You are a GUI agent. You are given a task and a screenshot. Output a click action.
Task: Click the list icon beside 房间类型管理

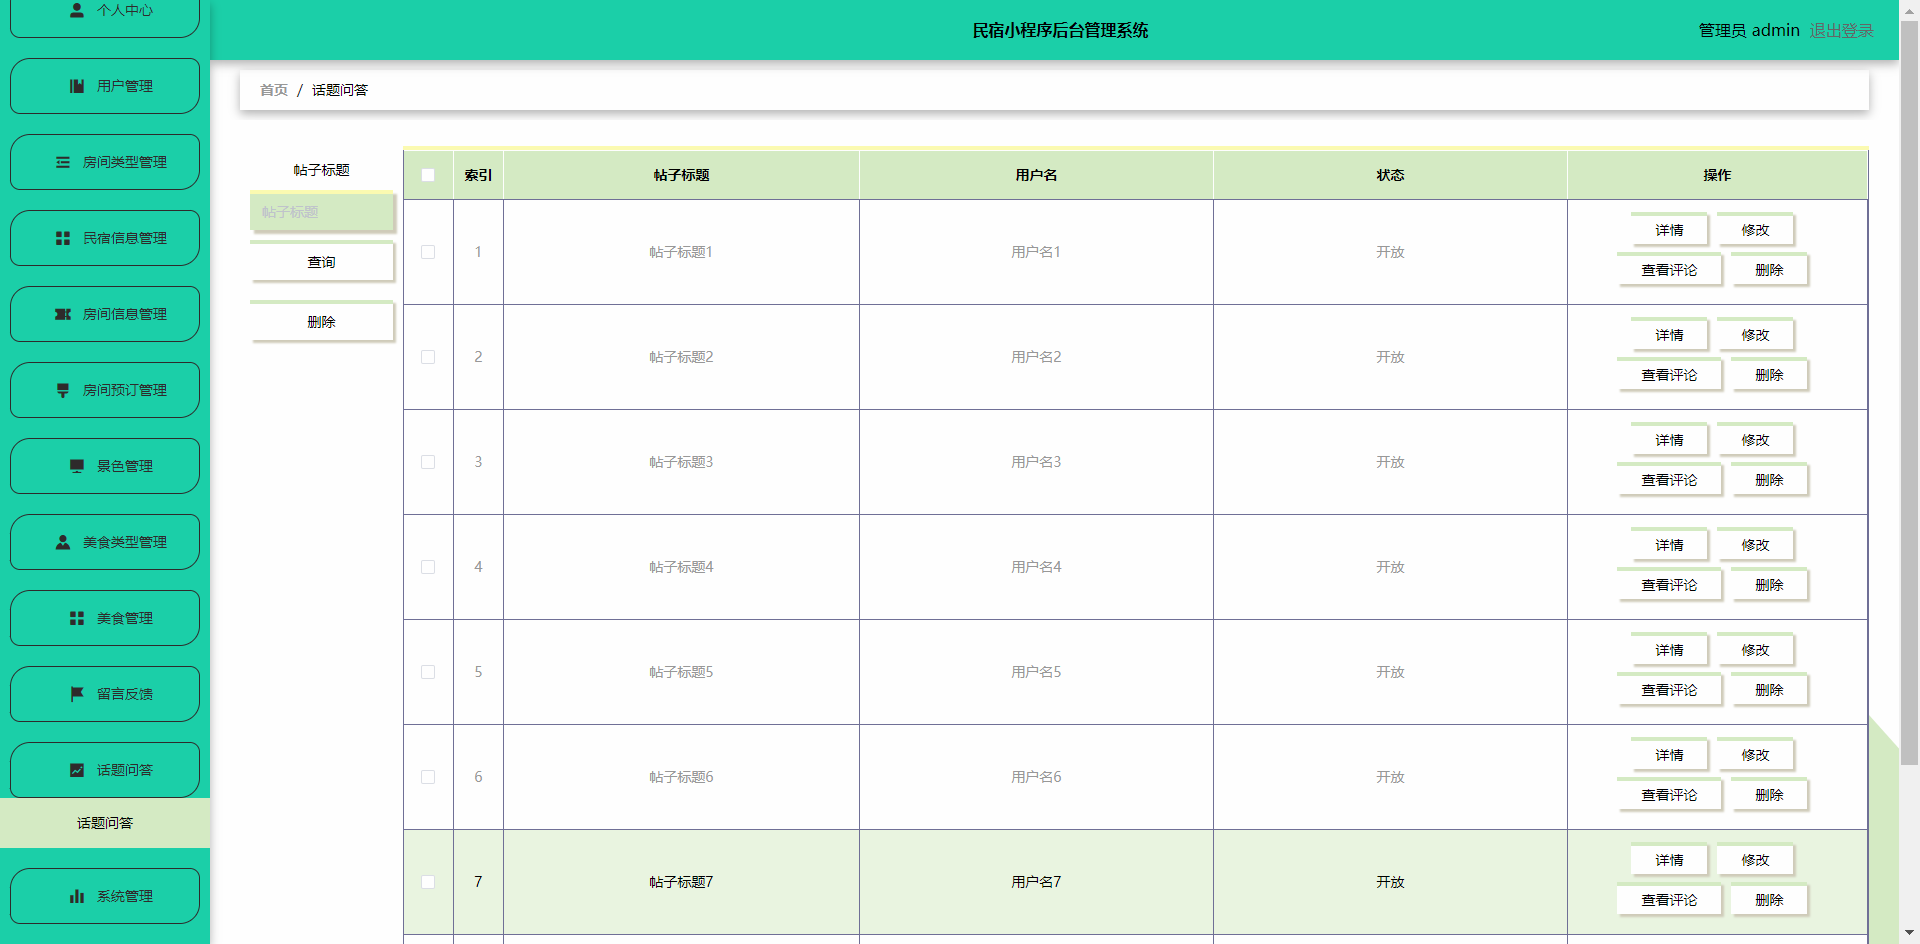pos(63,162)
